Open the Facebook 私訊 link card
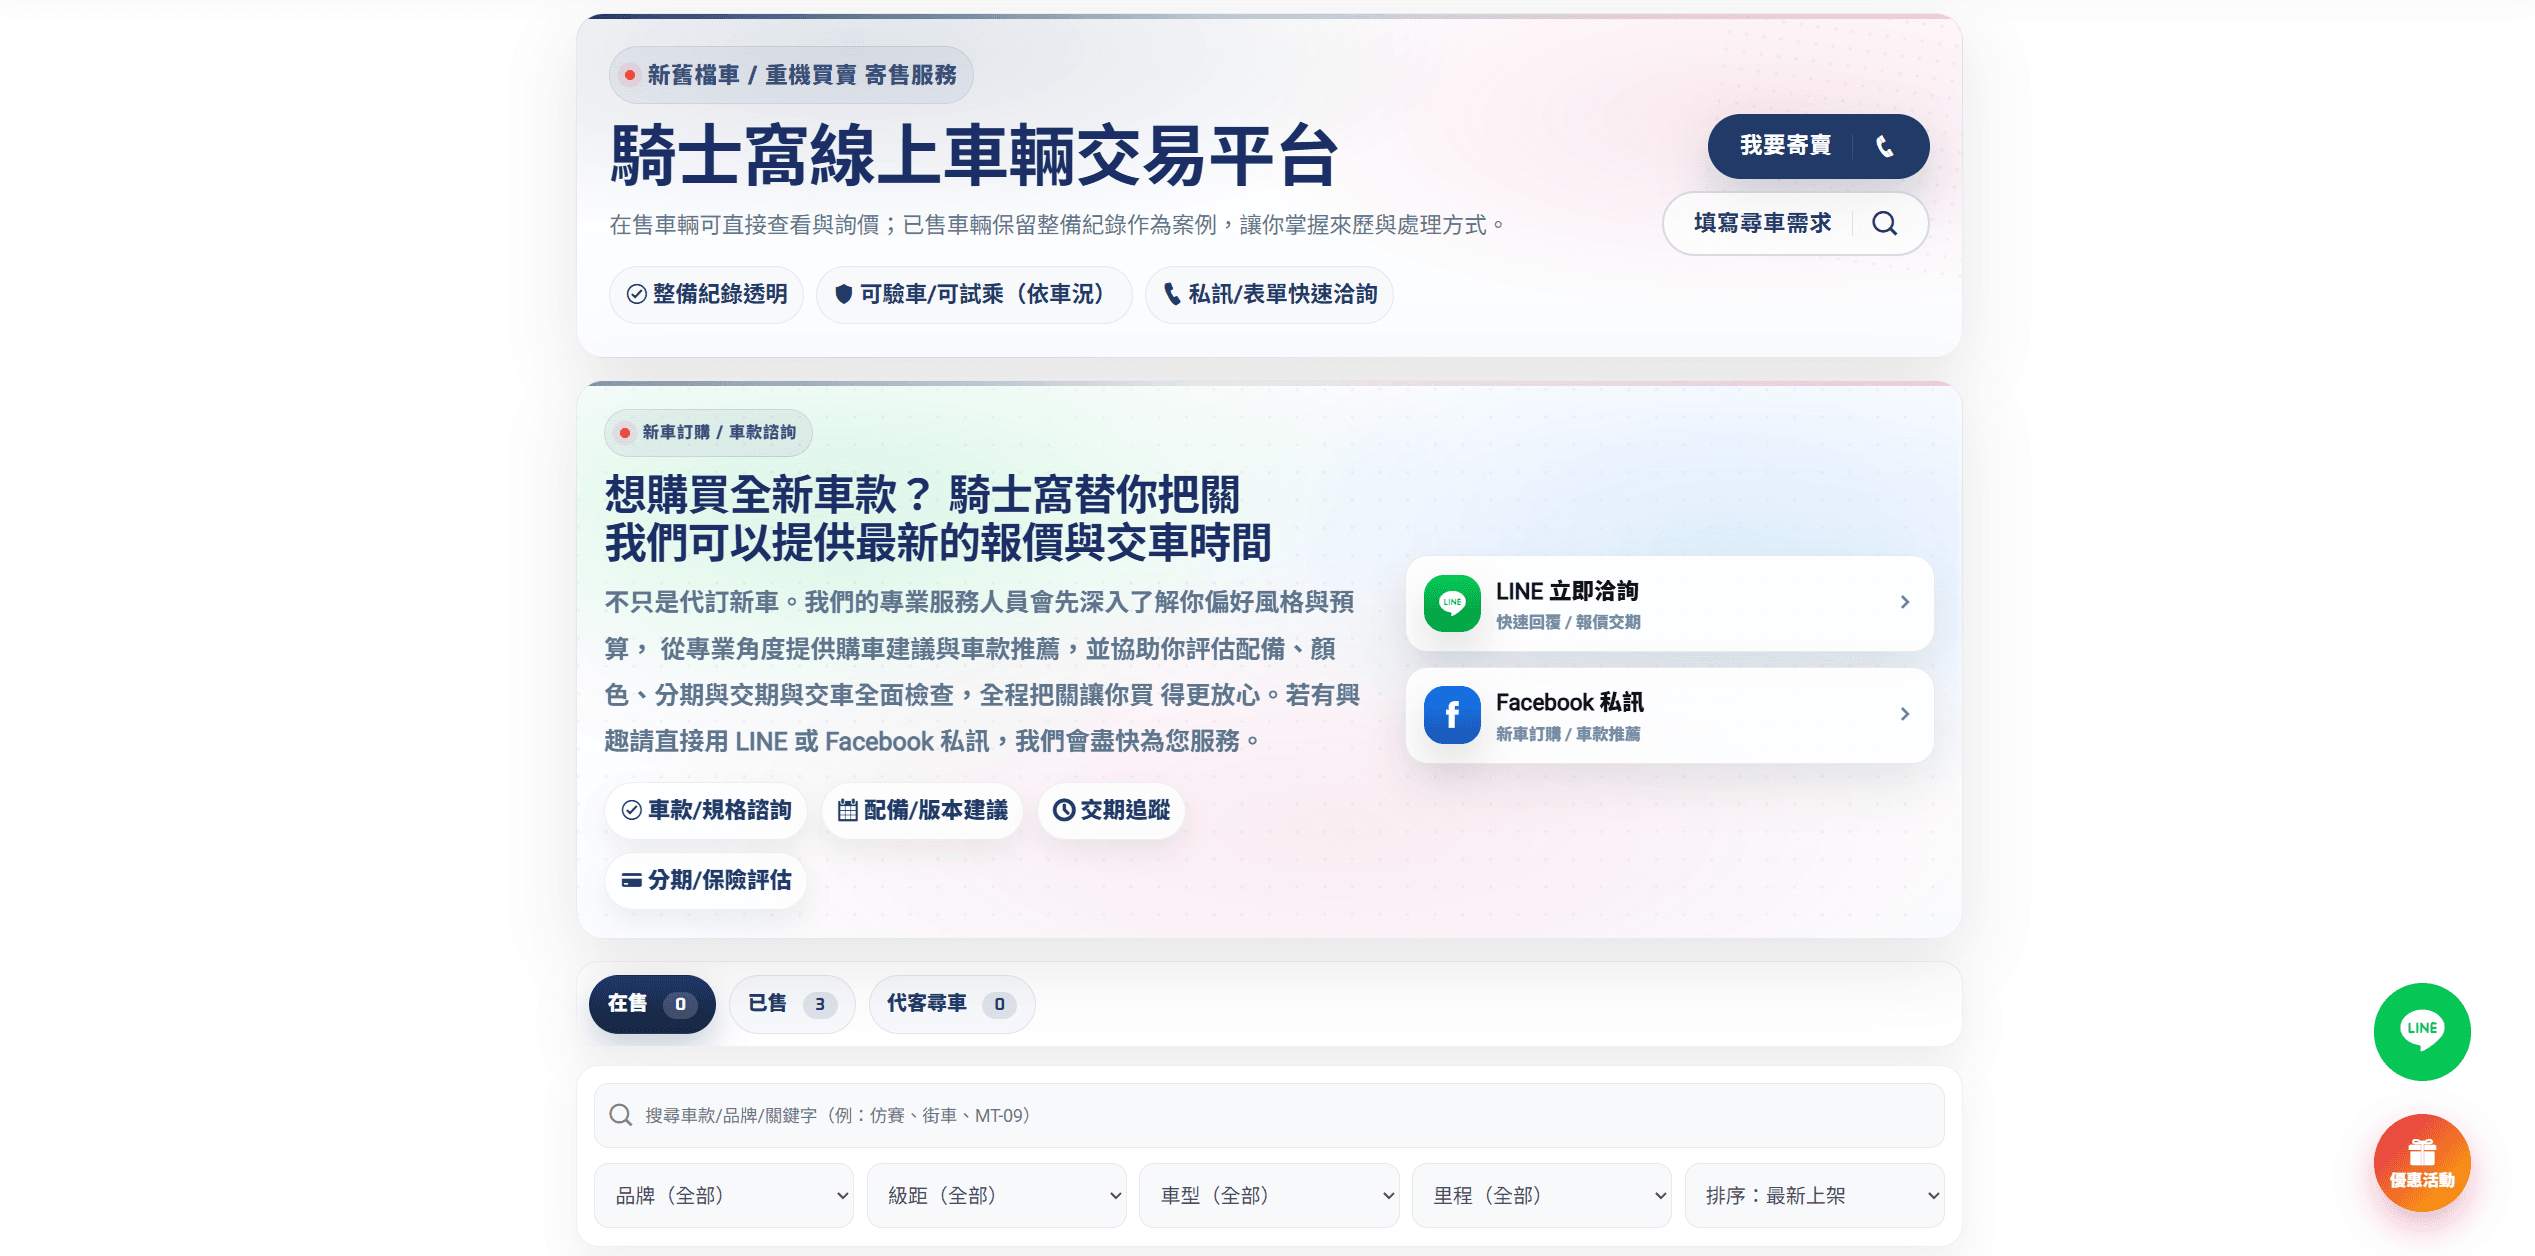 [x=1669, y=715]
